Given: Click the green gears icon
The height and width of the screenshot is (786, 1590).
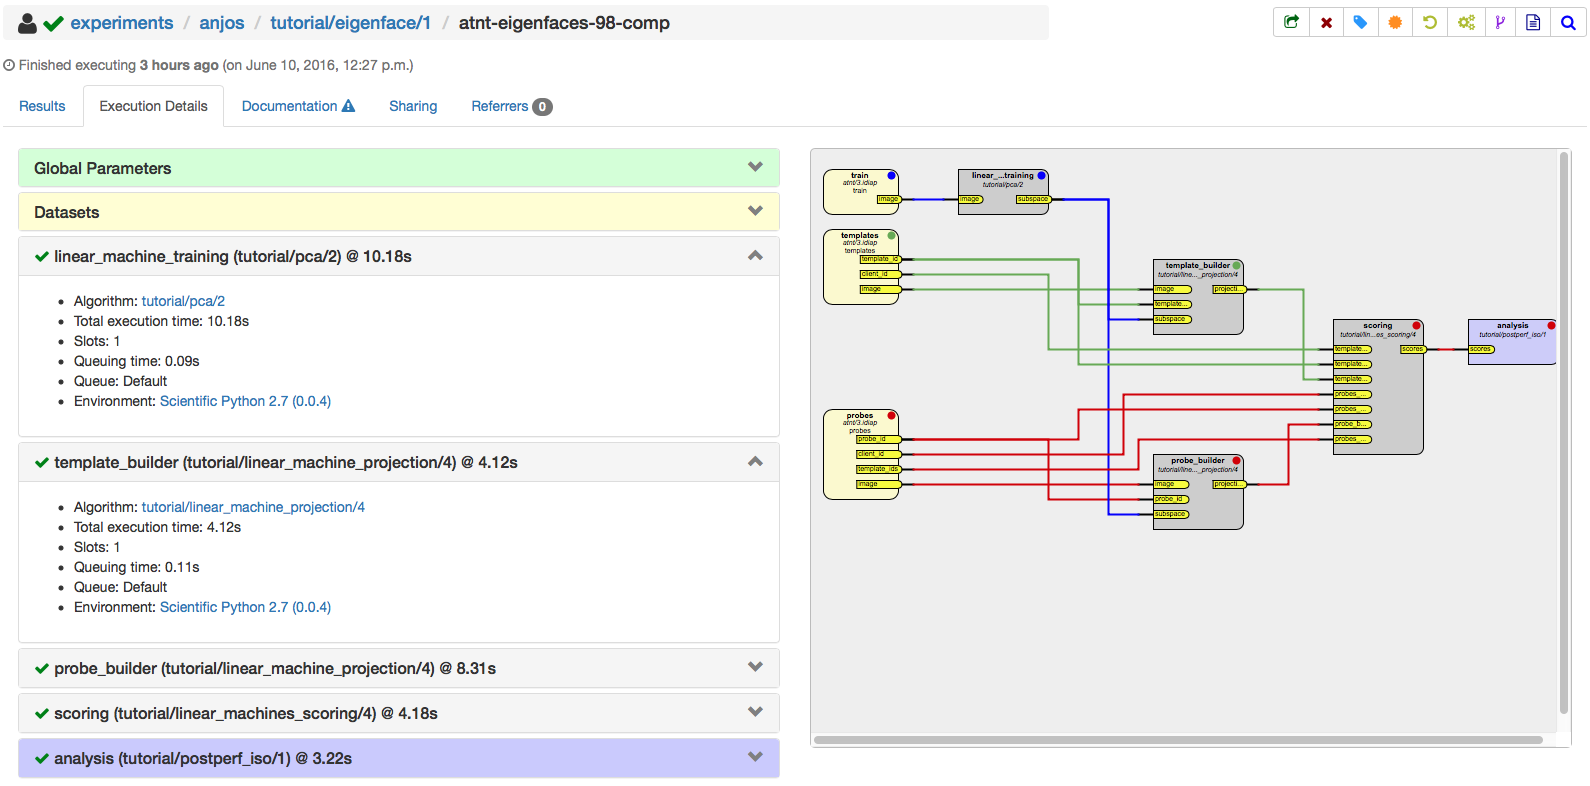Looking at the screenshot, I should 1465,22.
